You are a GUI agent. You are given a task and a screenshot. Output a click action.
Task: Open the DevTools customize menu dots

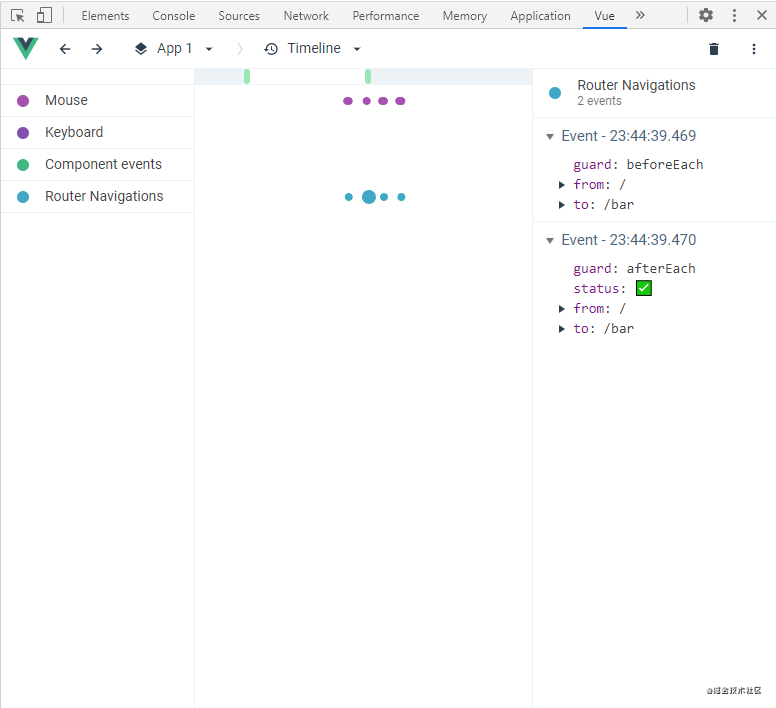coord(734,15)
